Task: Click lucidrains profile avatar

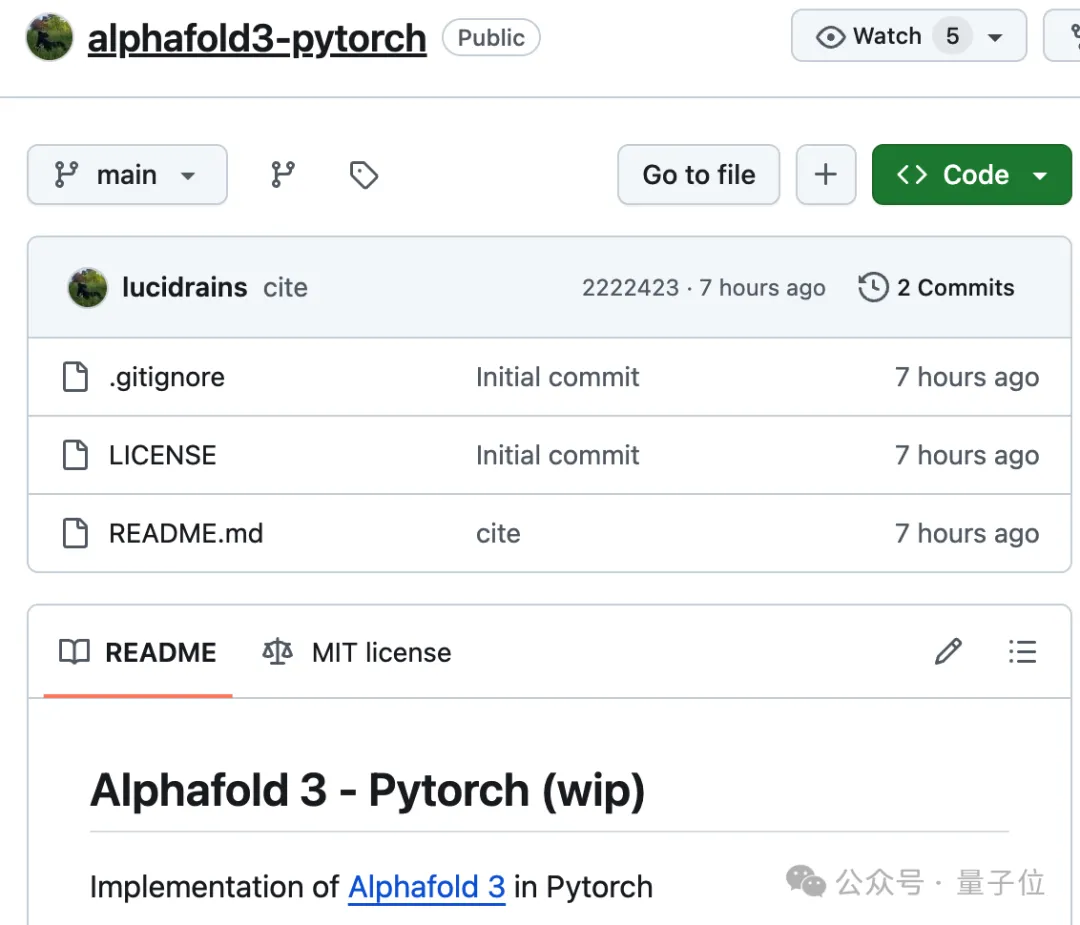Action: coord(87,287)
